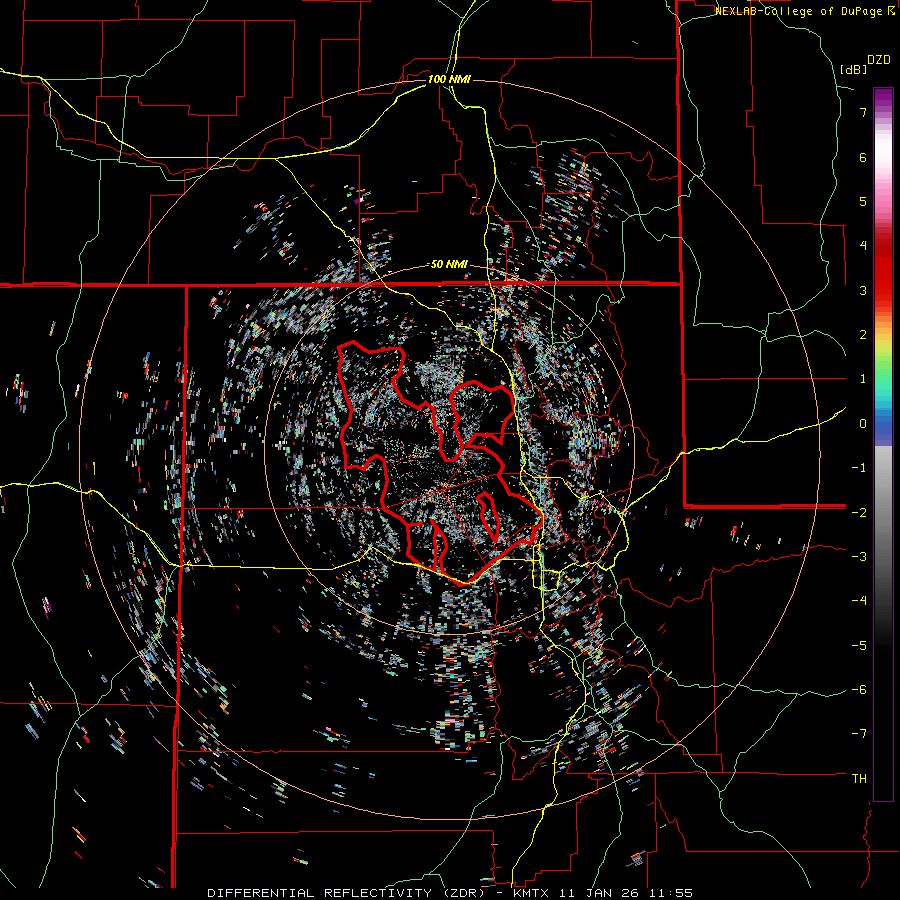Click the 2 value on the dB scale
This screenshot has height=900, width=900.
(x=863, y=335)
